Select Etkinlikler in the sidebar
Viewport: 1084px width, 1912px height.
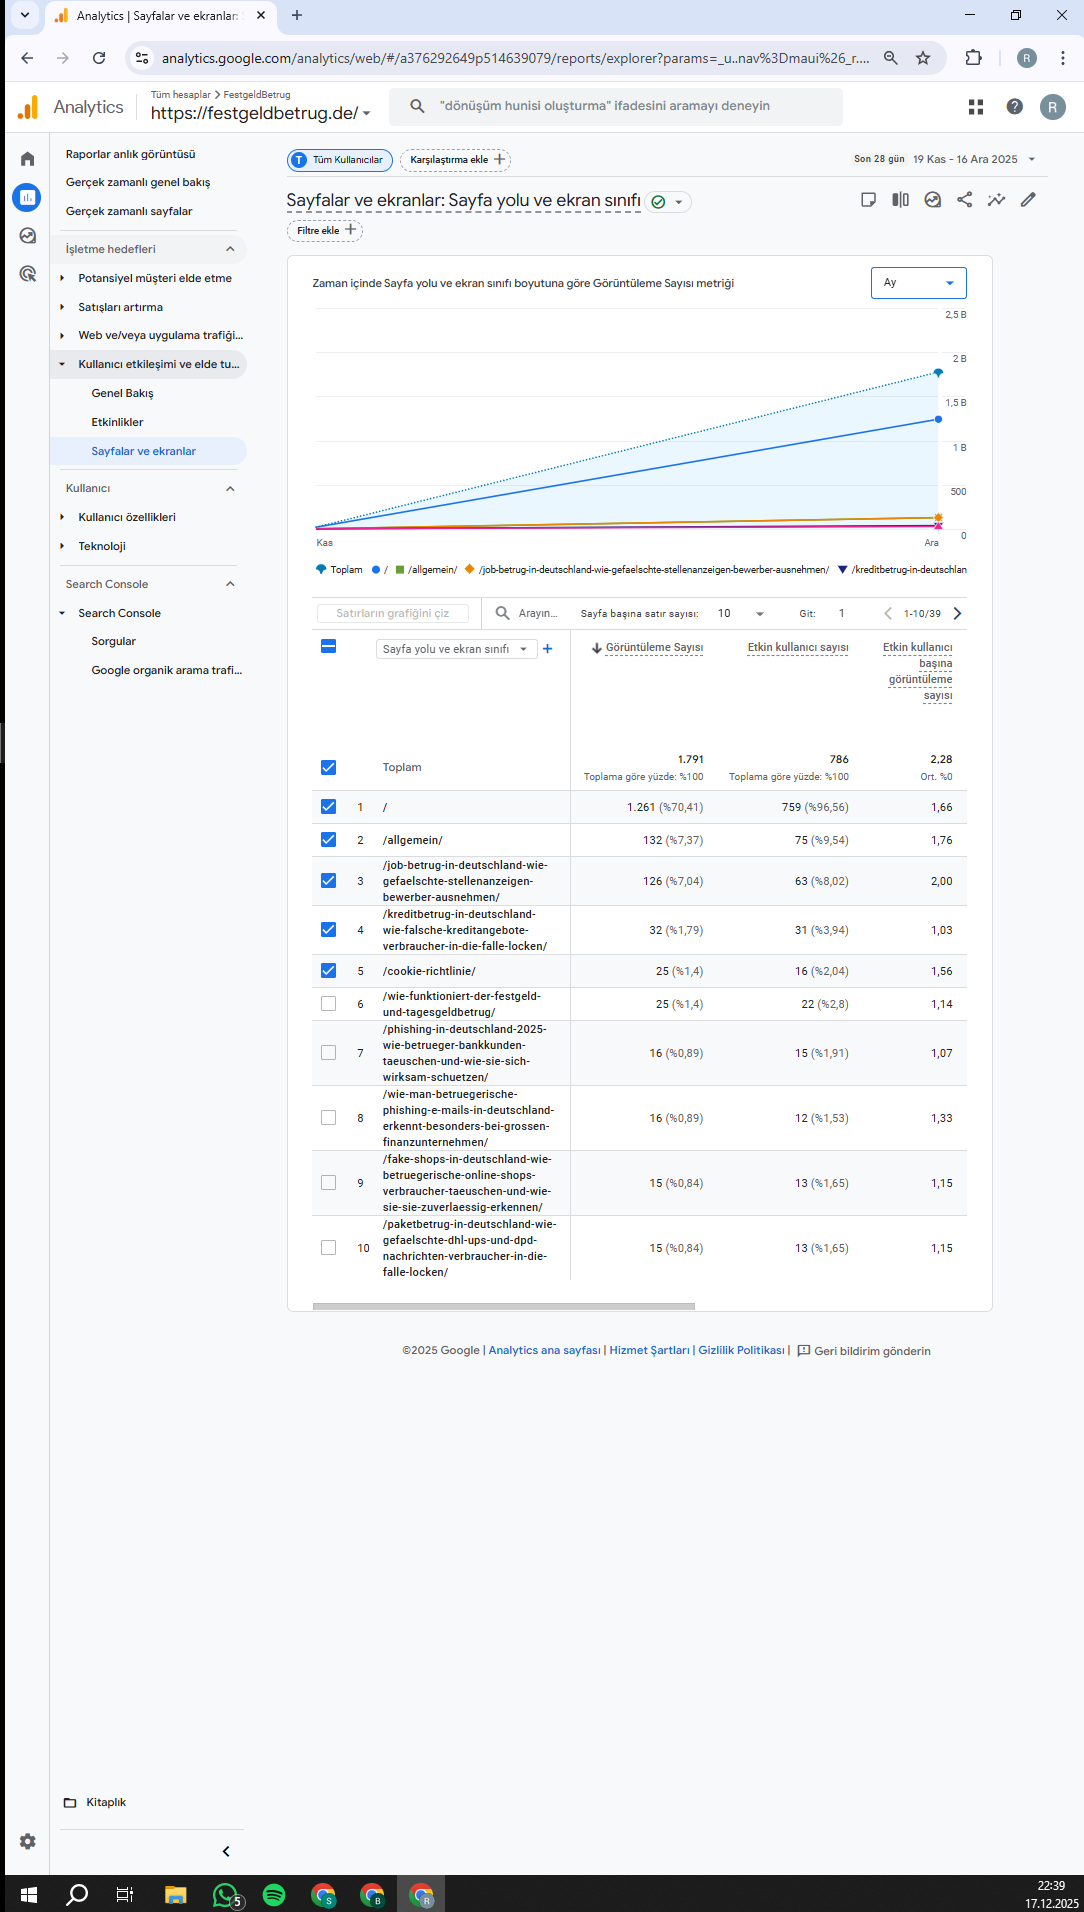(x=117, y=422)
